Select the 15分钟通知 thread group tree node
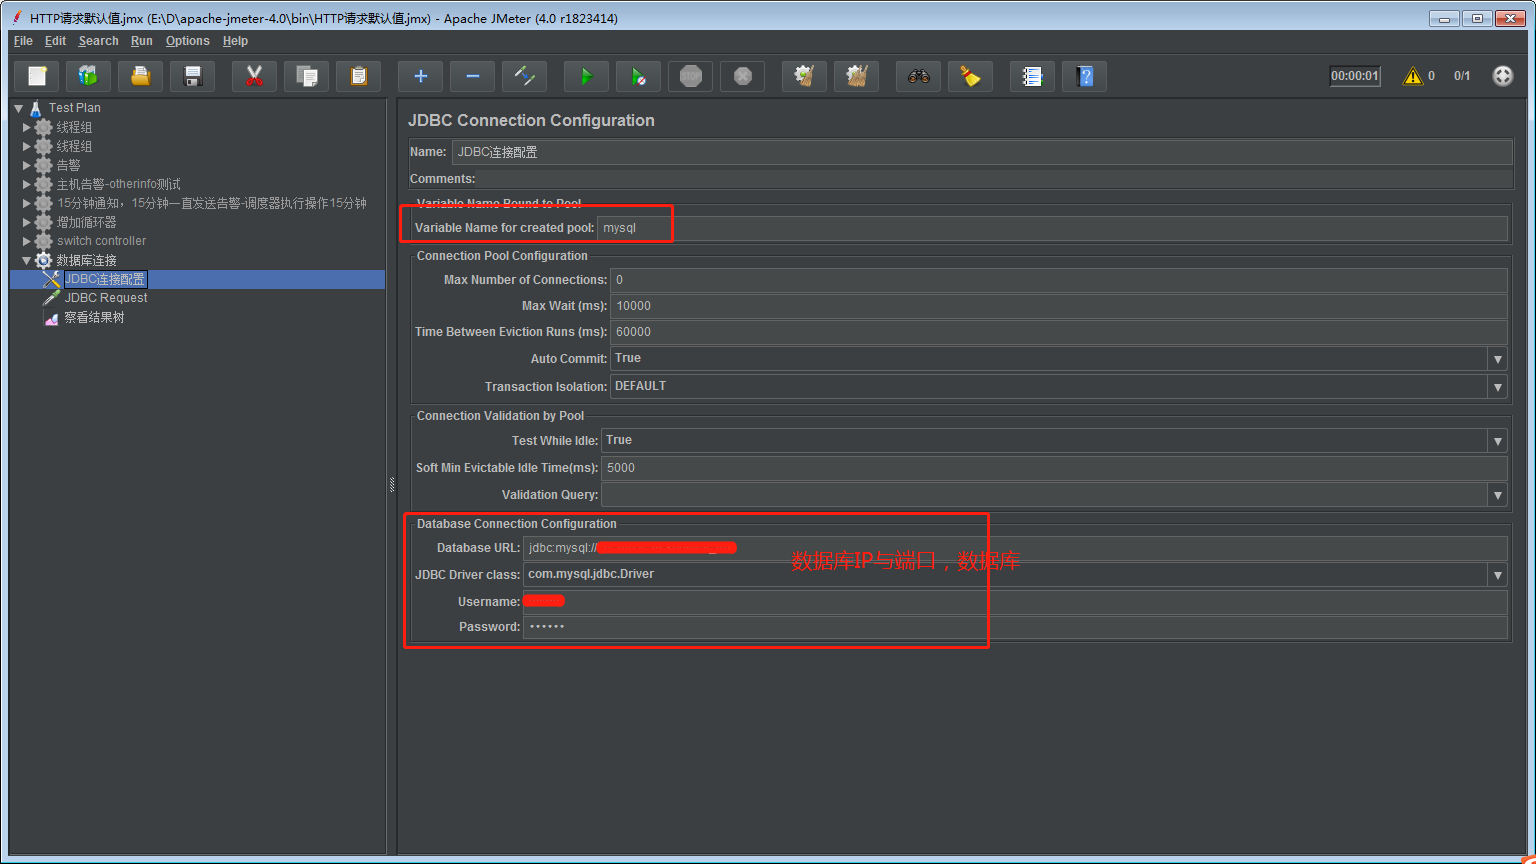The width and height of the screenshot is (1536, 864). 212,203
